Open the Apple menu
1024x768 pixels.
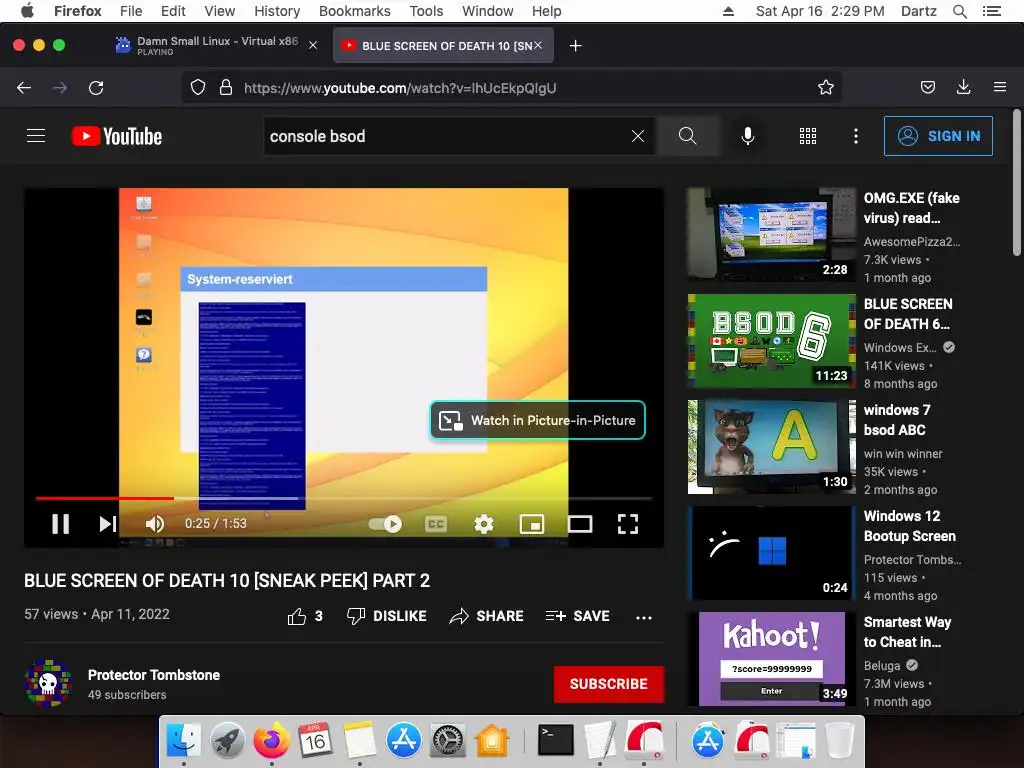27,11
